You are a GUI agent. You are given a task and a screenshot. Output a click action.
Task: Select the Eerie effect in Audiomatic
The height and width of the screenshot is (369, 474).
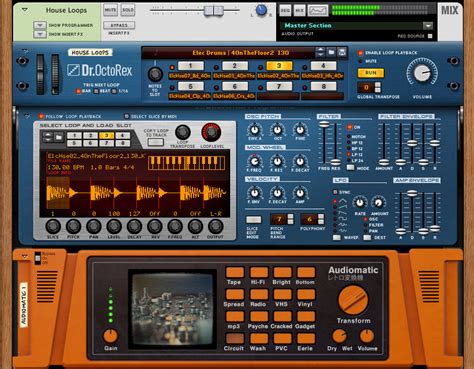point(305,338)
